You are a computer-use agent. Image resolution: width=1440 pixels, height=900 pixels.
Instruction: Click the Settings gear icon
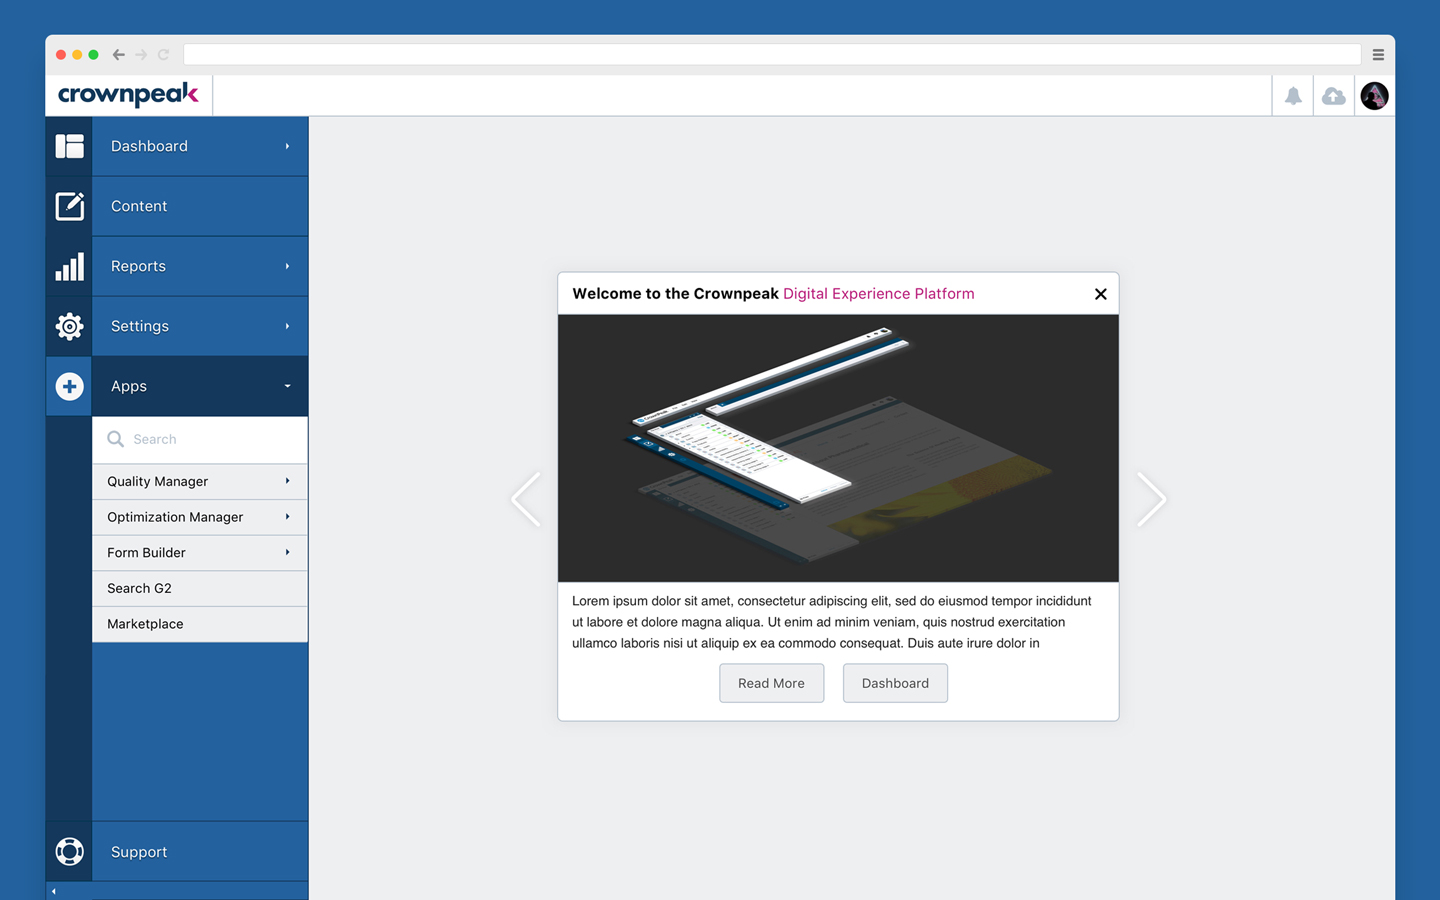coord(69,326)
